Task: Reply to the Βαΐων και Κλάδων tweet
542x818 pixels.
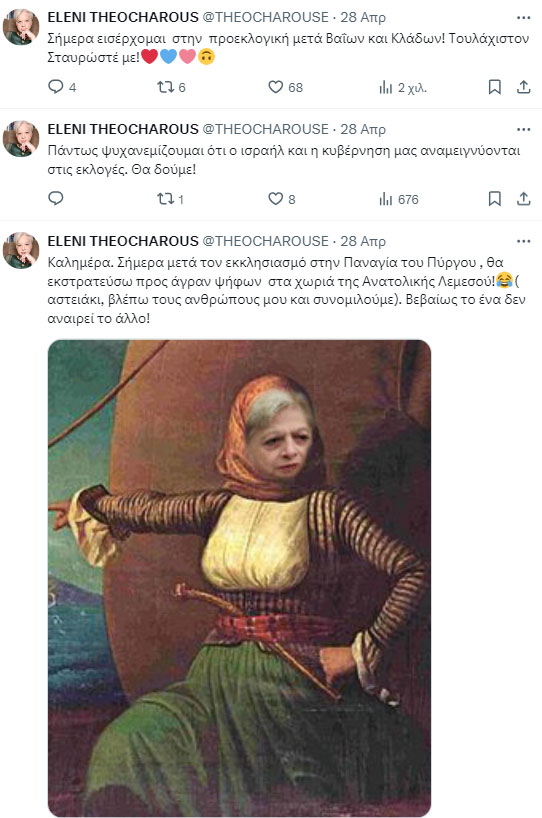Action: point(62,87)
